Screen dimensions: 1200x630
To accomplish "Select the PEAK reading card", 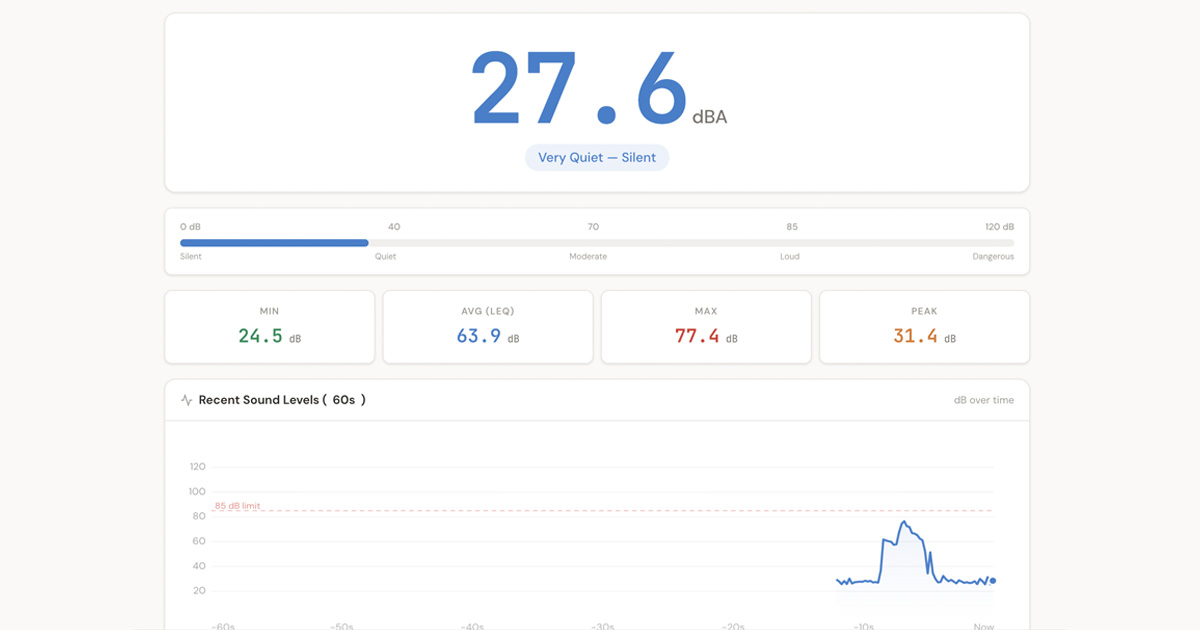I will [x=923, y=326].
